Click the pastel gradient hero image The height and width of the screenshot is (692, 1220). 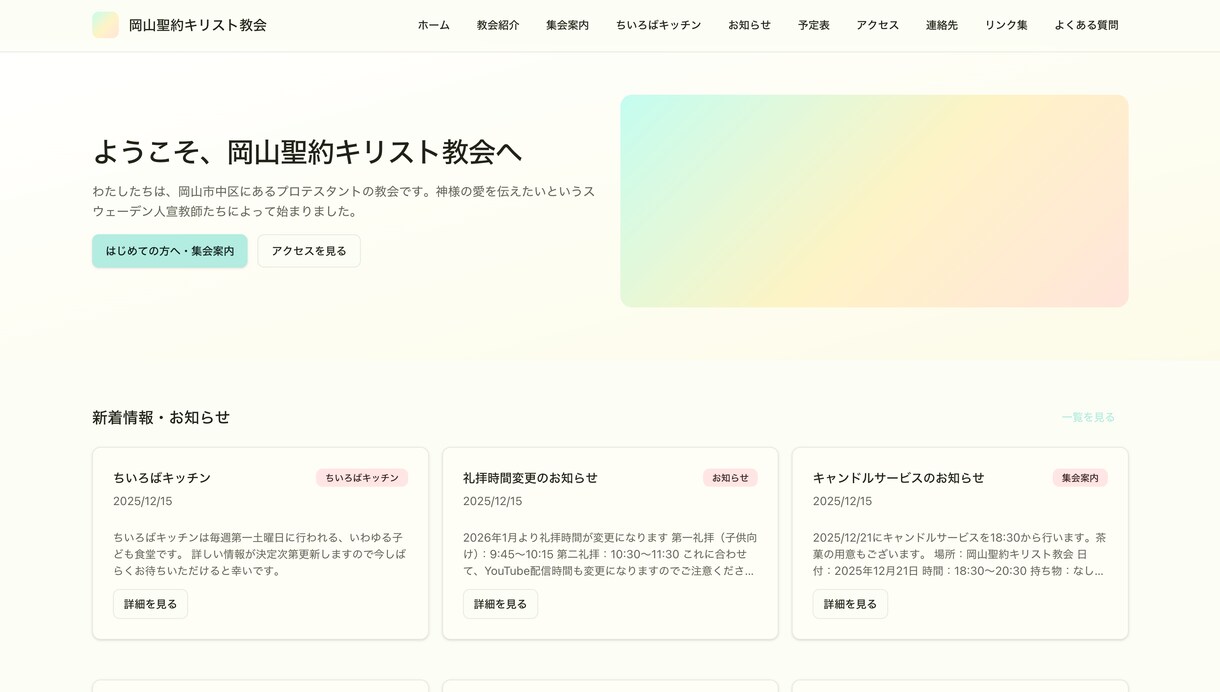point(874,201)
